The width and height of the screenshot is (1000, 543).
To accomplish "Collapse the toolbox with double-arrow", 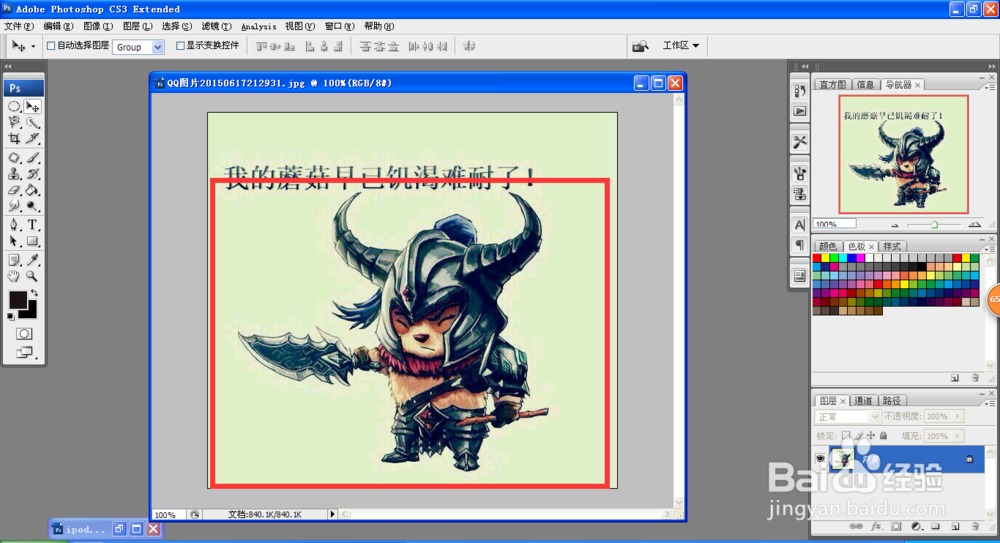I will pos(8,66).
